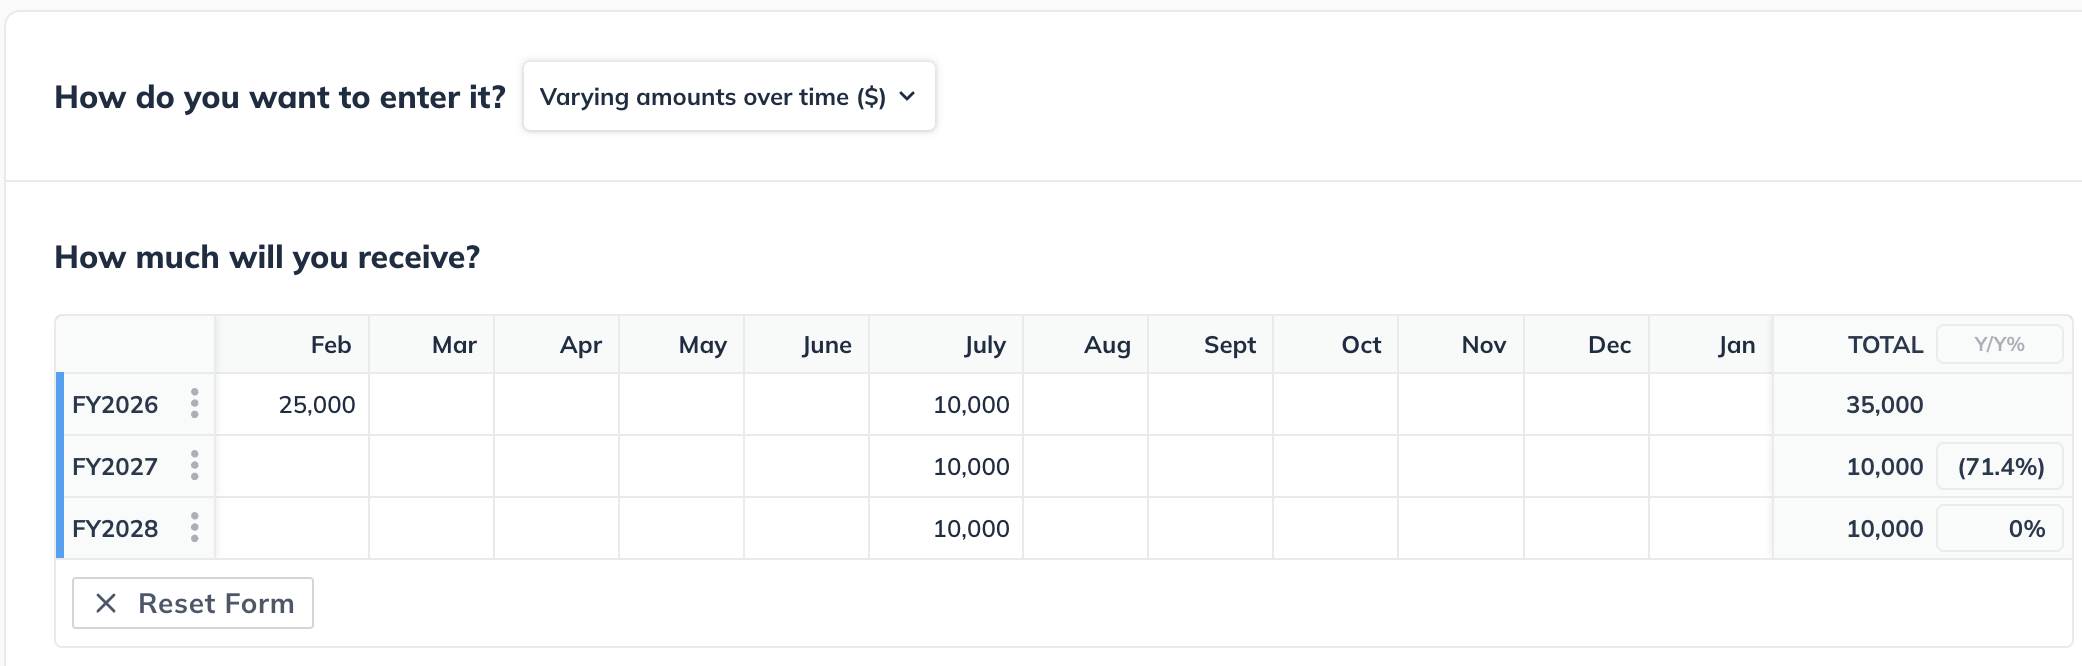
Task: Click the FY2026 row label
Action: [x=115, y=405]
